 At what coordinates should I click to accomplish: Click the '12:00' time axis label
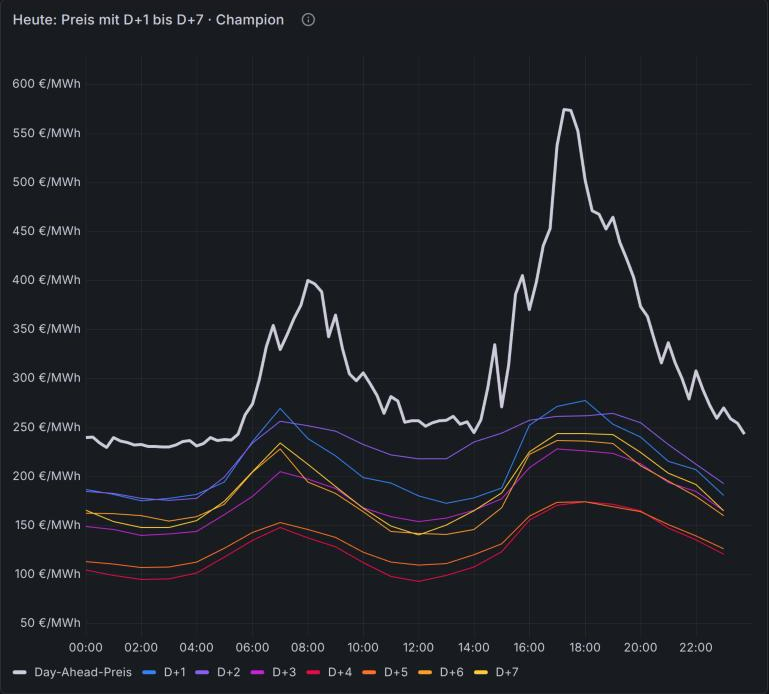[418, 647]
